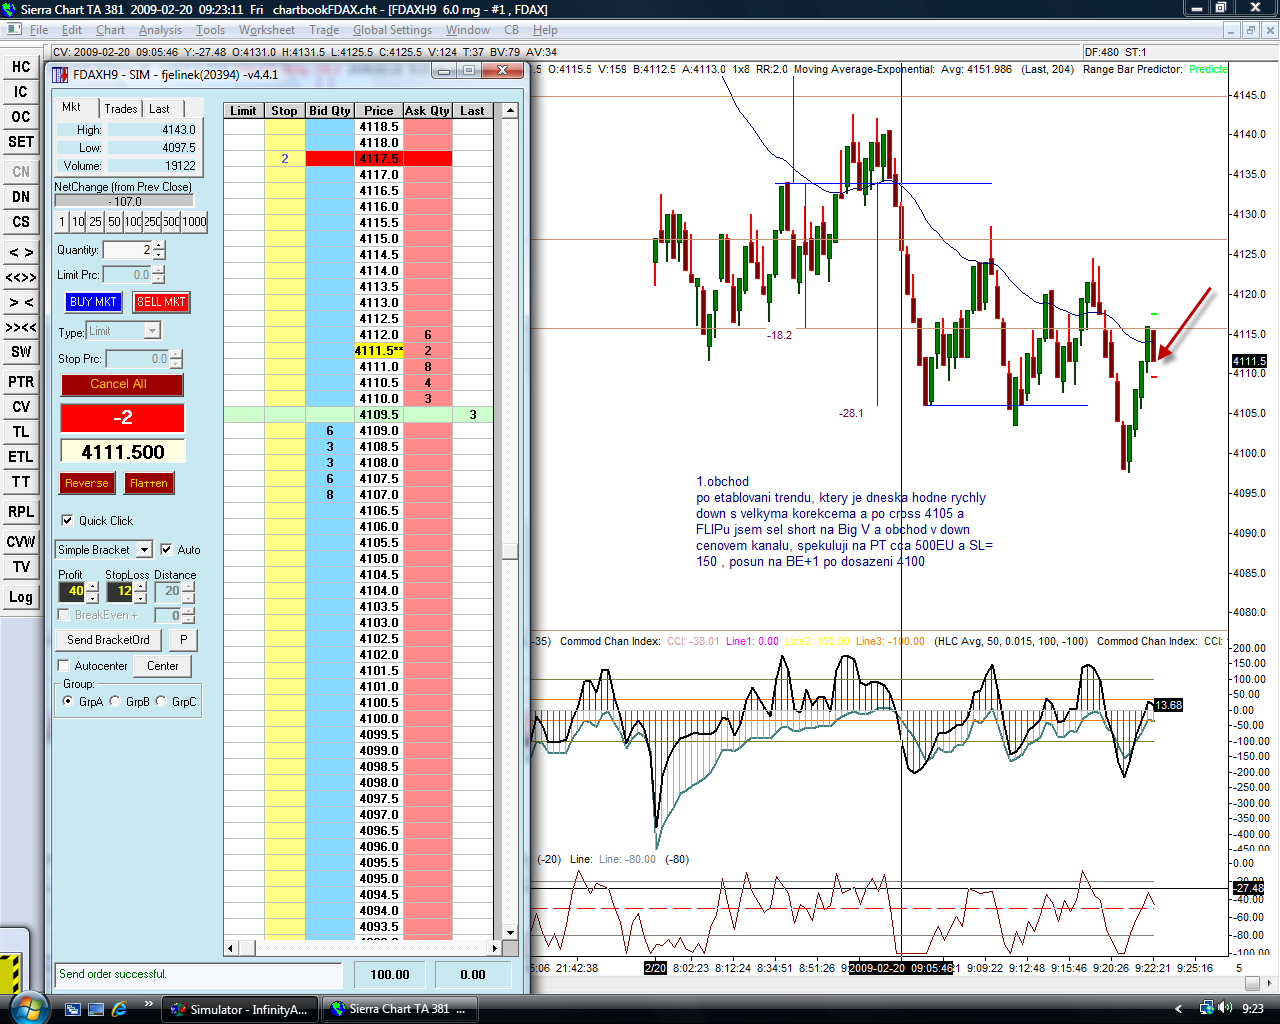
Task: Click the CV toolbar button
Action: [21, 407]
